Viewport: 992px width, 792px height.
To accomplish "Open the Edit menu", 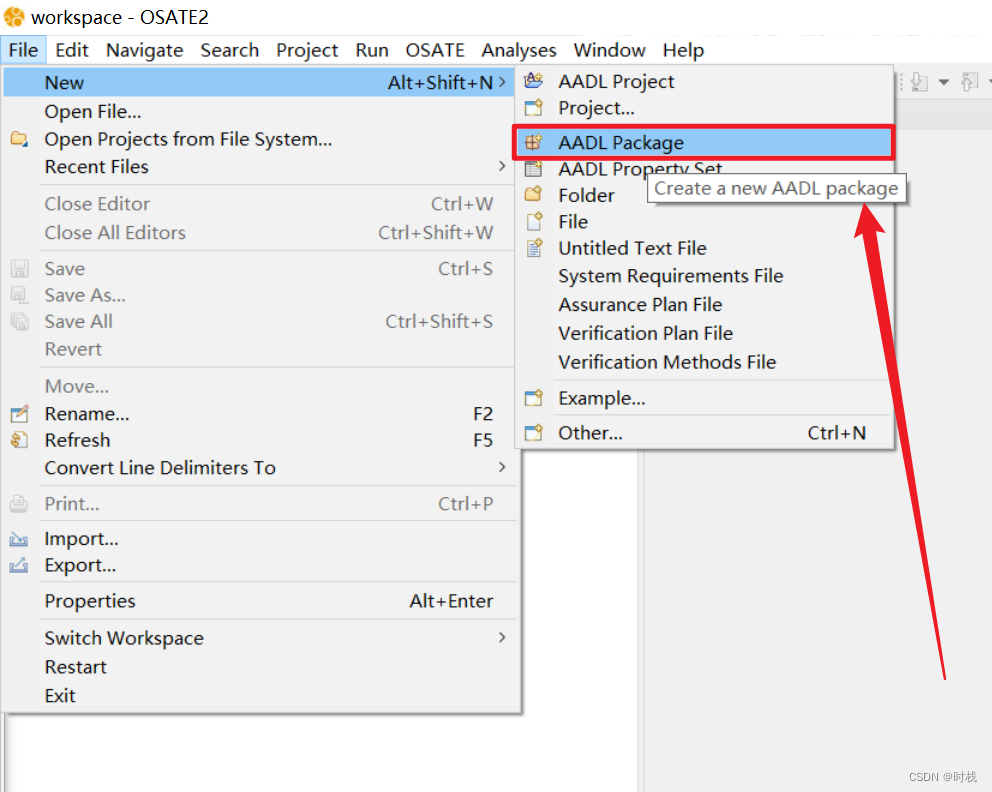I will pos(71,50).
